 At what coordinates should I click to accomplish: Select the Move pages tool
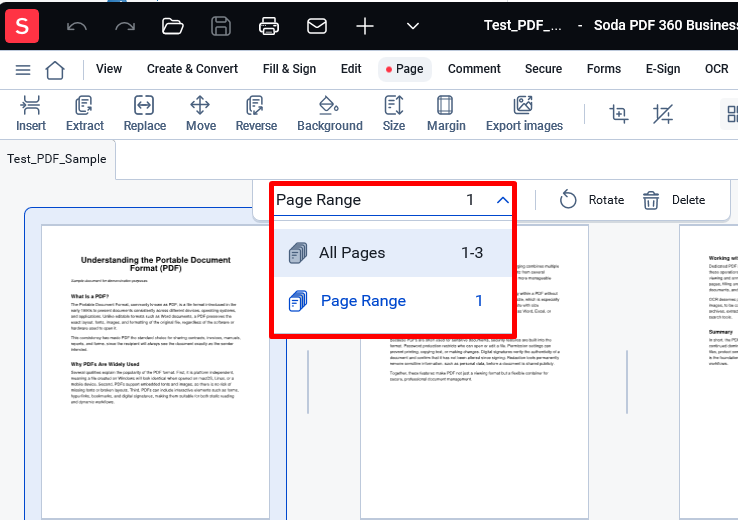pyautogui.click(x=201, y=113)
